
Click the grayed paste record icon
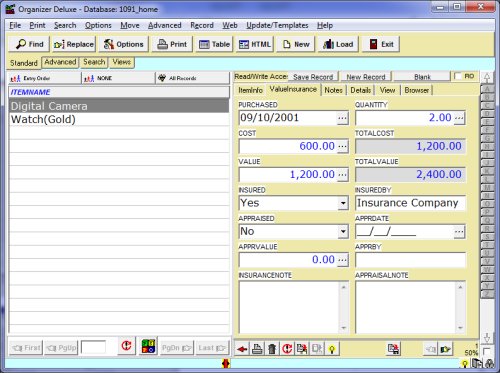317,349
